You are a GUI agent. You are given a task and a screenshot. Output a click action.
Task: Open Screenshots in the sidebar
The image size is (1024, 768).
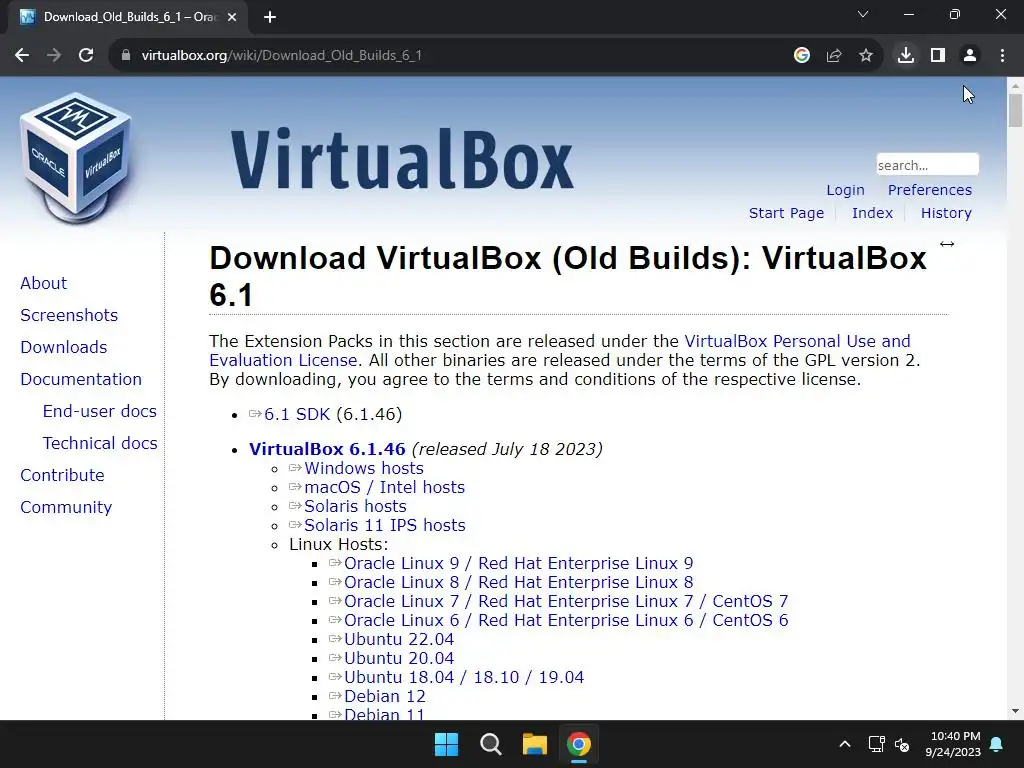tap(69, 315)
